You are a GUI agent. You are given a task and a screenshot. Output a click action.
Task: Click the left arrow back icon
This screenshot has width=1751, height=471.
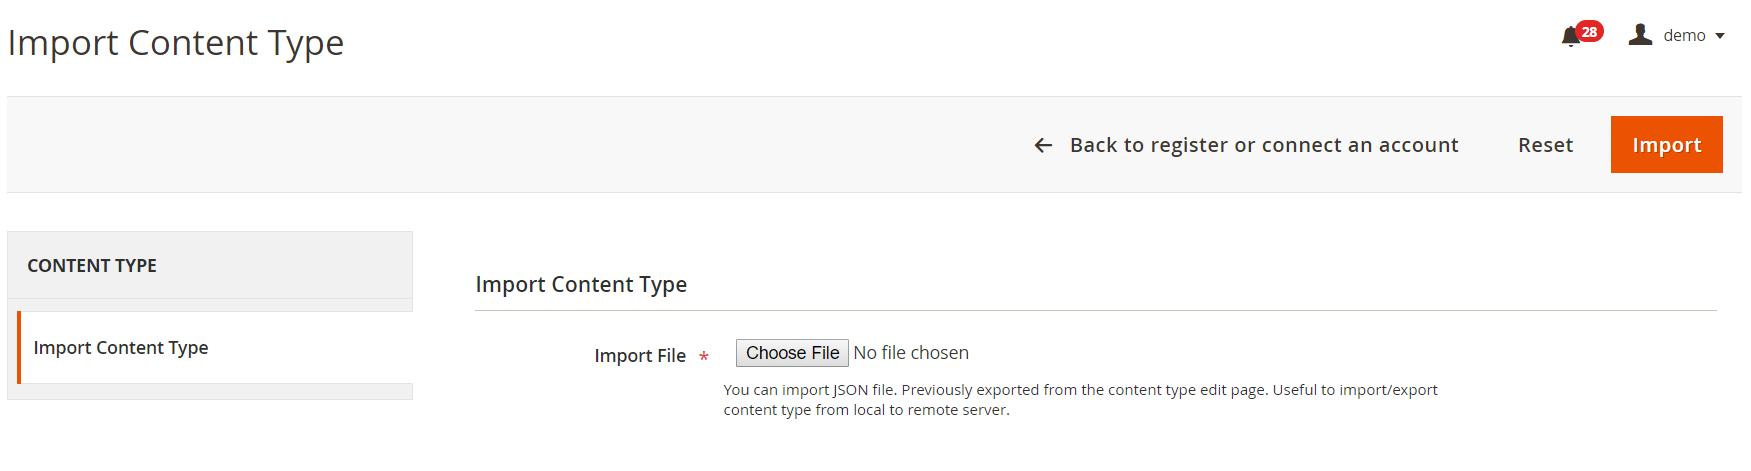pos(1043,146)
